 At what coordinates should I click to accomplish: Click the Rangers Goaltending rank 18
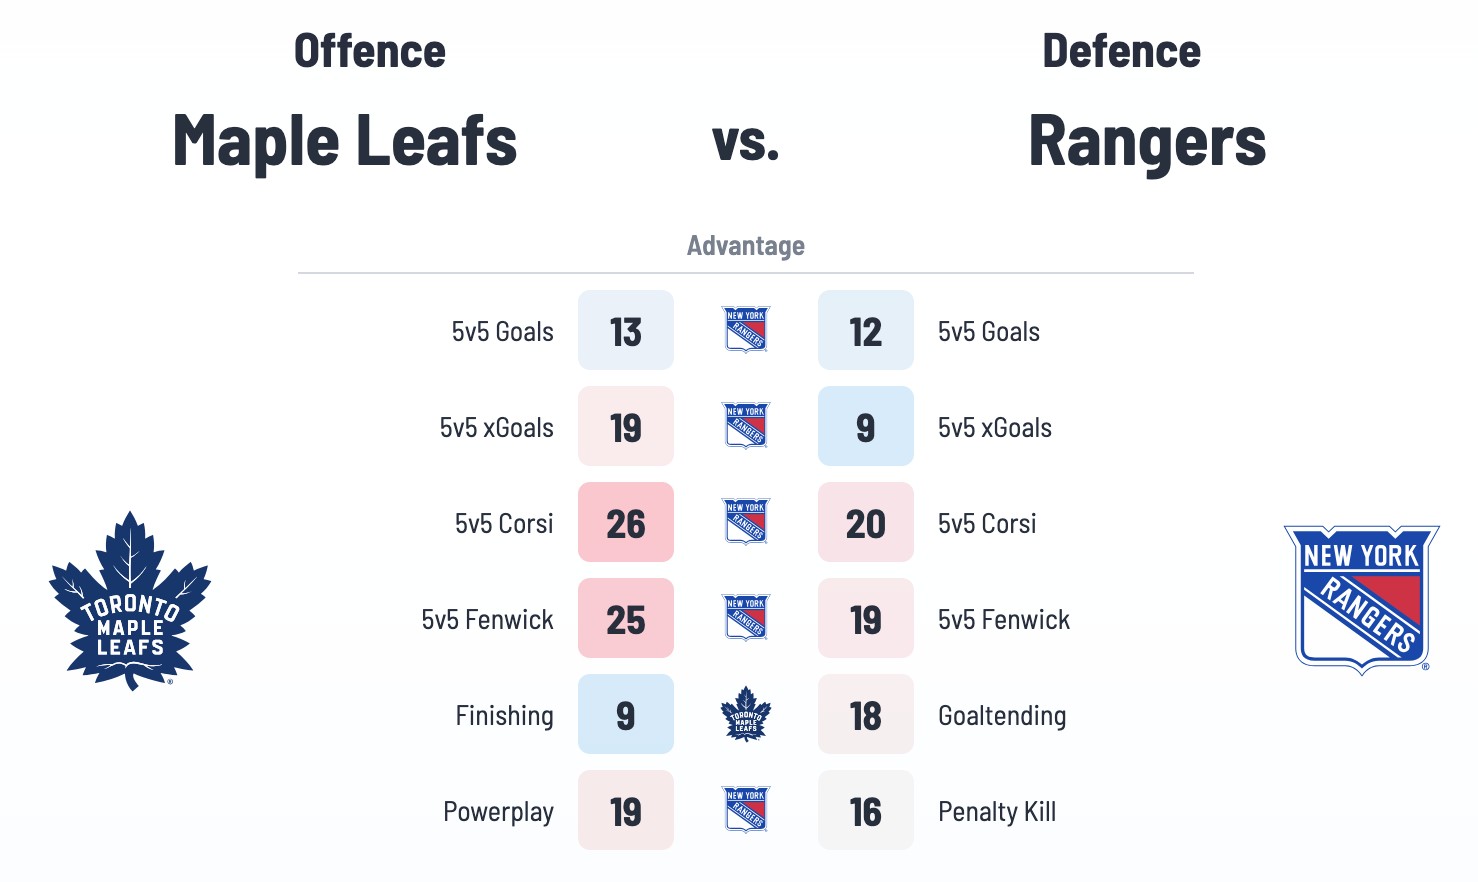[866, 715]
